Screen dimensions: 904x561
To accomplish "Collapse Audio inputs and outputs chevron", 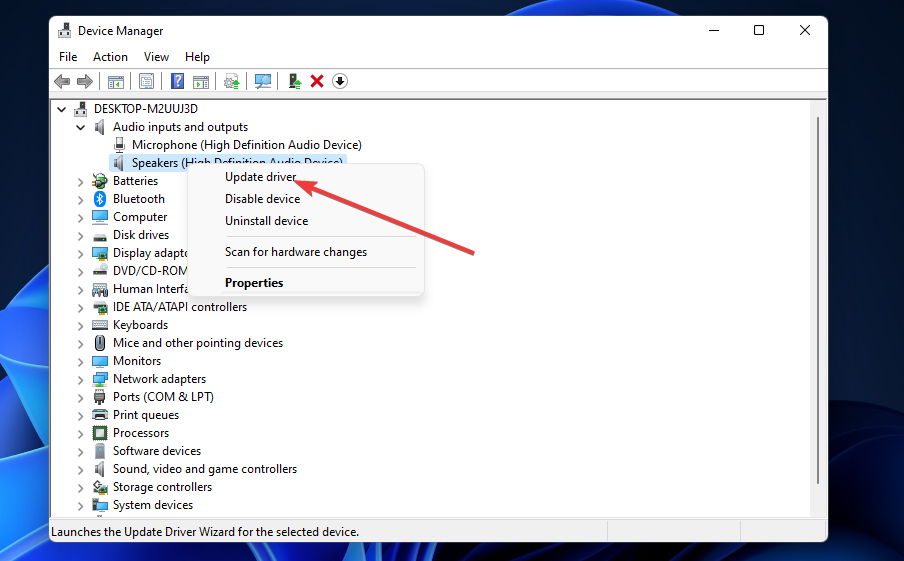I will click(81, 127).
